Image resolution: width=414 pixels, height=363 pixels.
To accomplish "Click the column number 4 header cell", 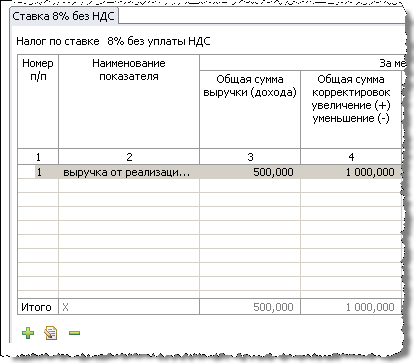I will (x=351, y=157).
